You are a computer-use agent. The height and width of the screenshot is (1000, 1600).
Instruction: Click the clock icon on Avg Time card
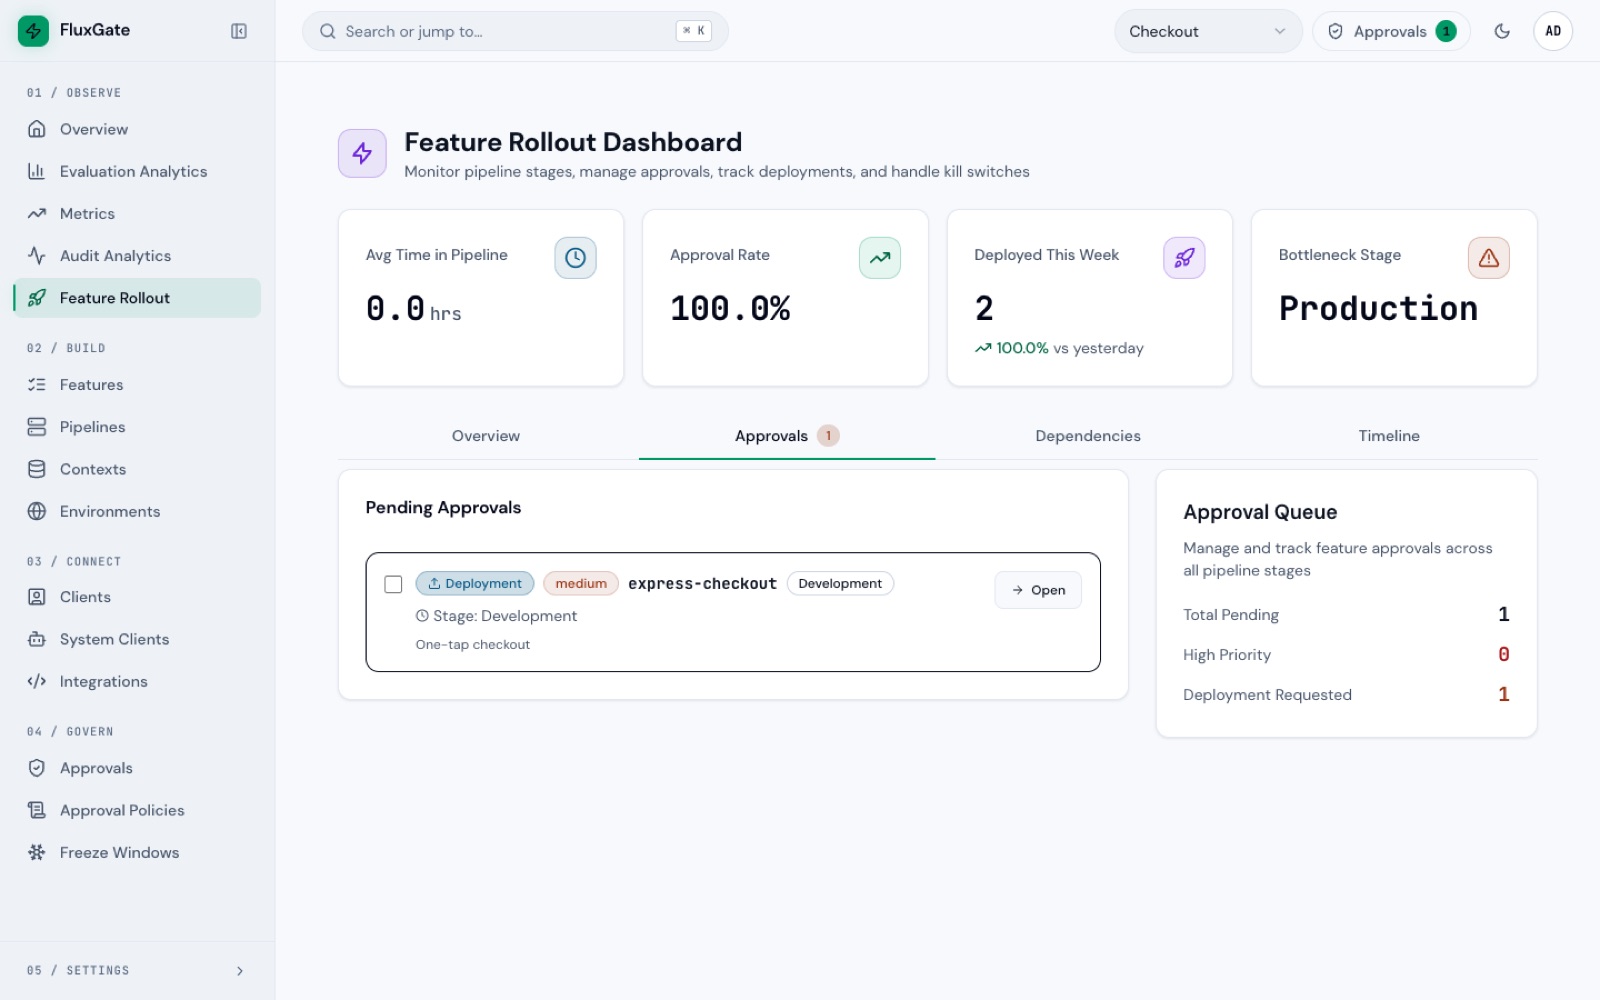[575, 258]
